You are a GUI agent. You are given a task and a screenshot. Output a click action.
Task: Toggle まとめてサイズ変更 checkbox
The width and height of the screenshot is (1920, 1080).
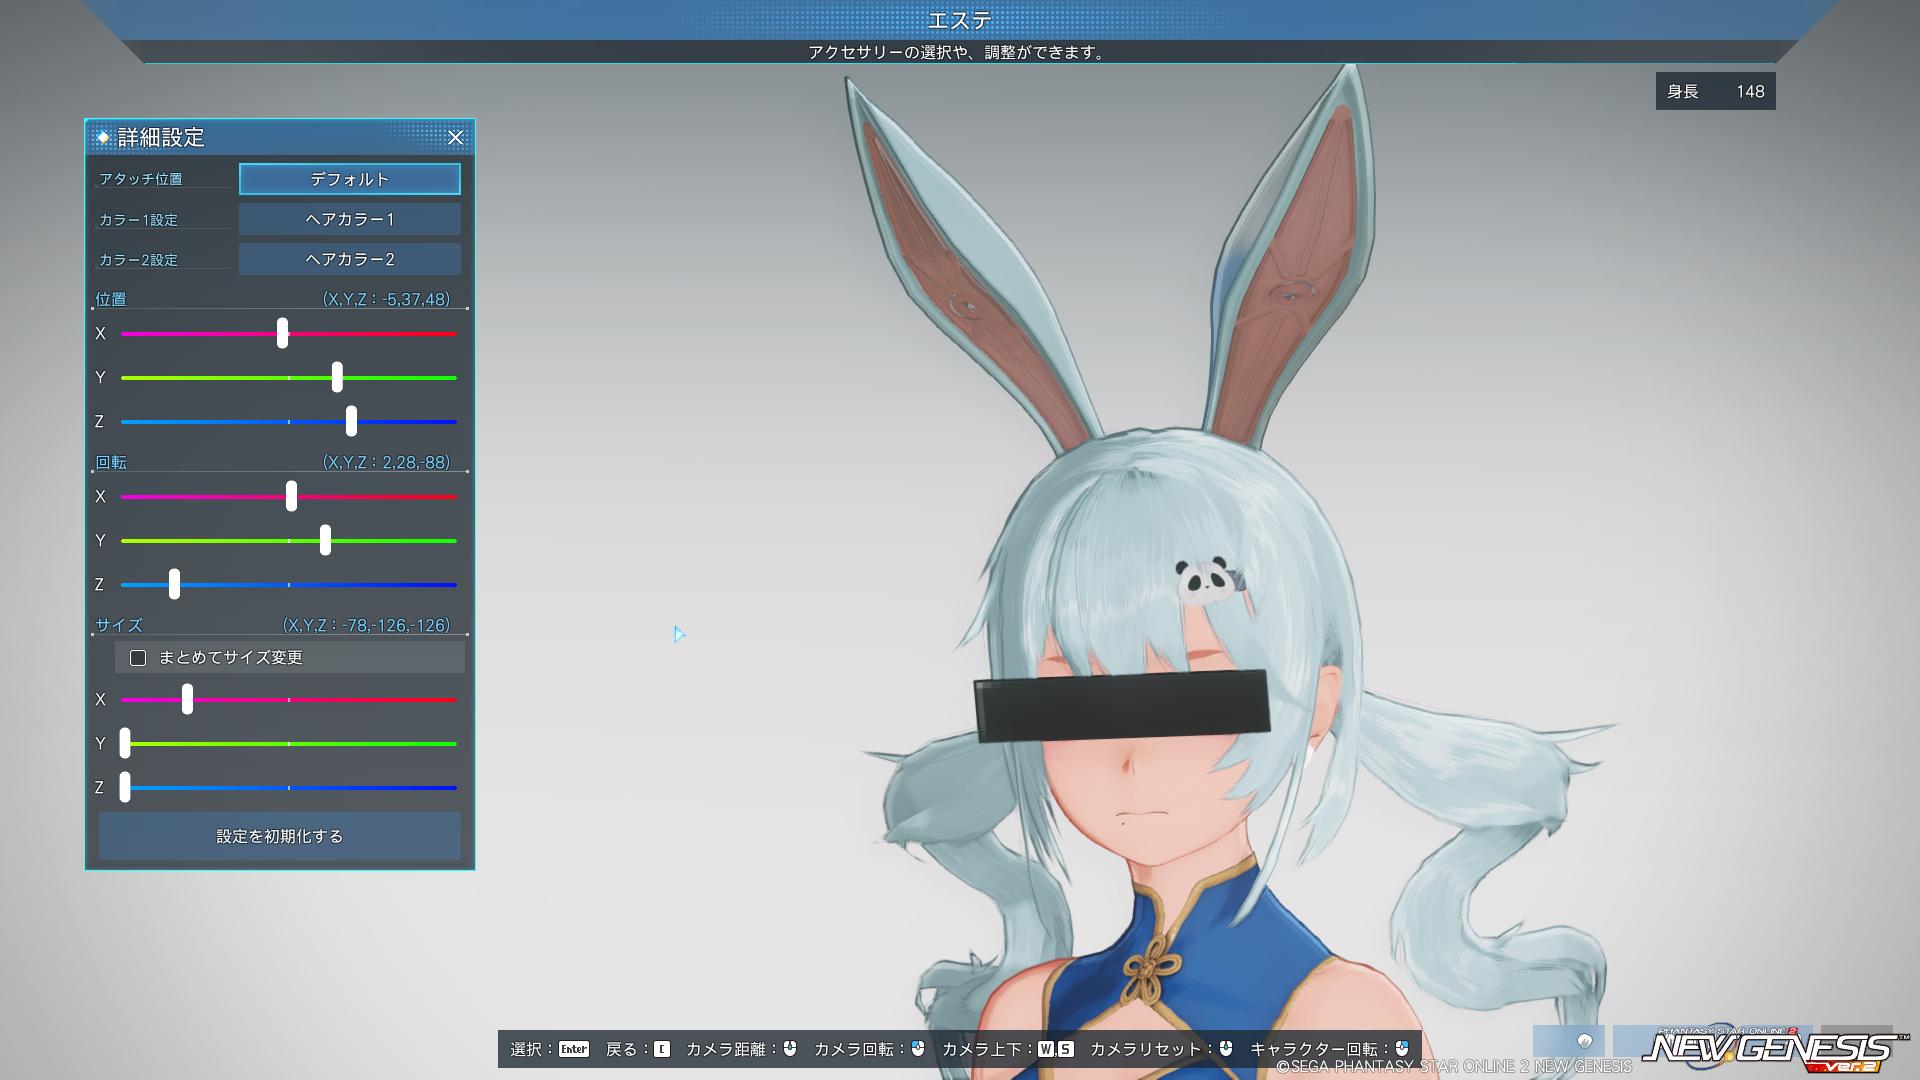pyautogui.click(x=138, y=658)
